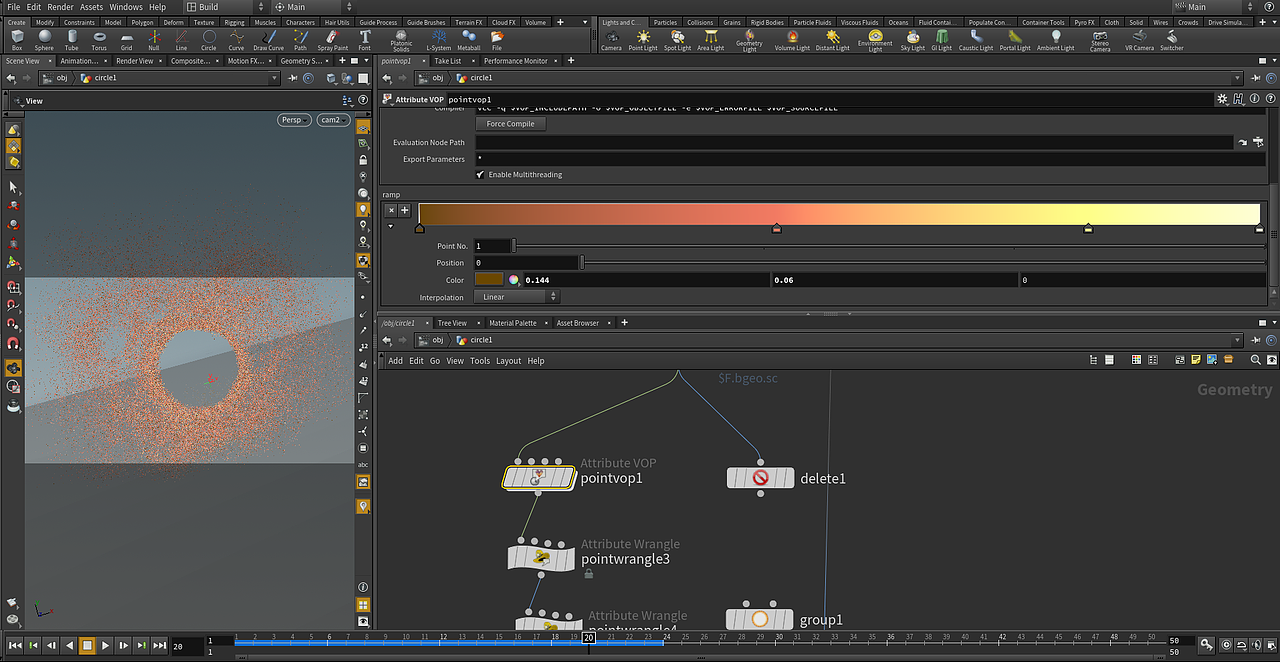Toggle the lock icon in viewport display options
The image size is (1280, 662).
coord(364,159)
